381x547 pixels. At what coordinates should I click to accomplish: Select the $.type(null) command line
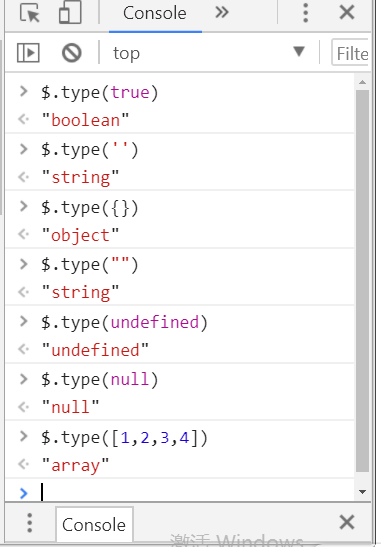point(99,380)
